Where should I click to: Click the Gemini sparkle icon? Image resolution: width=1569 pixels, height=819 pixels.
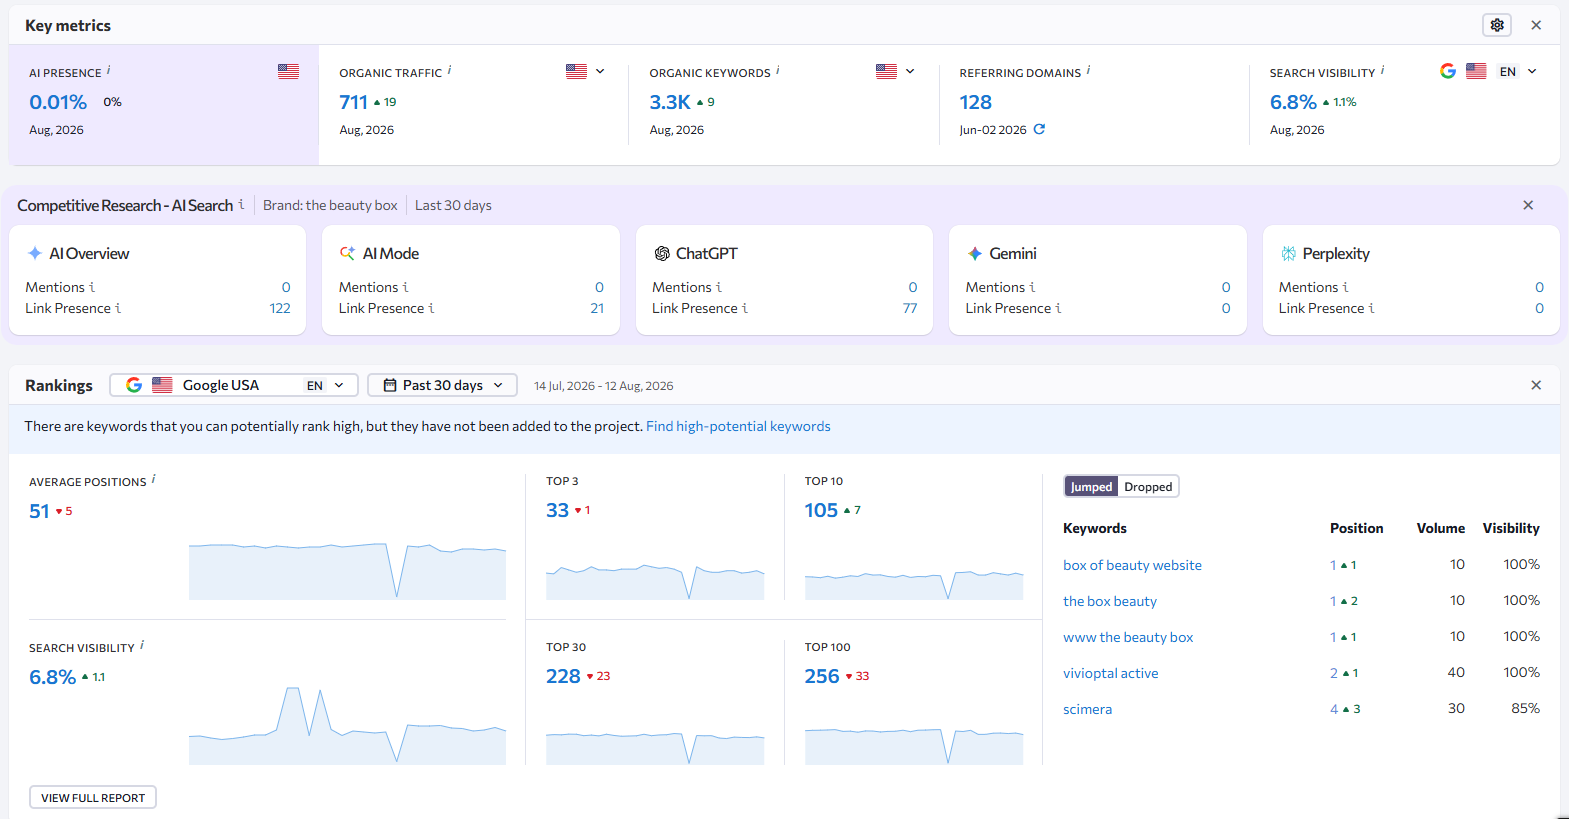coord(975,254)
